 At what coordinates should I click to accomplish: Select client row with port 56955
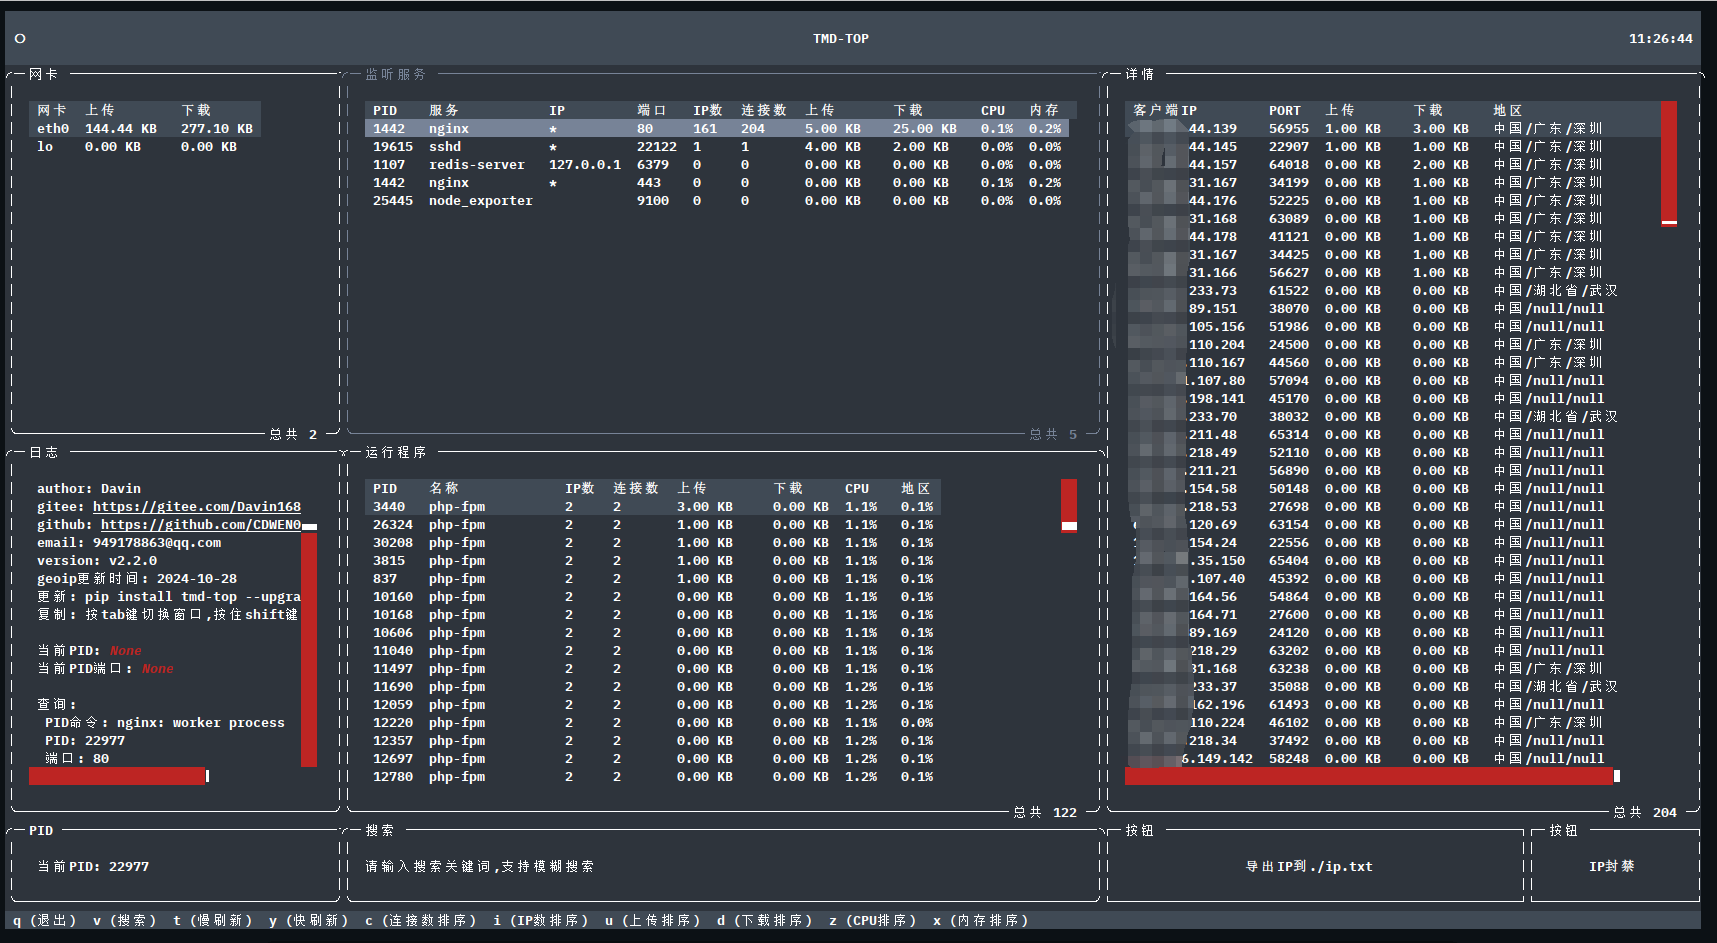coord(1393,129)
